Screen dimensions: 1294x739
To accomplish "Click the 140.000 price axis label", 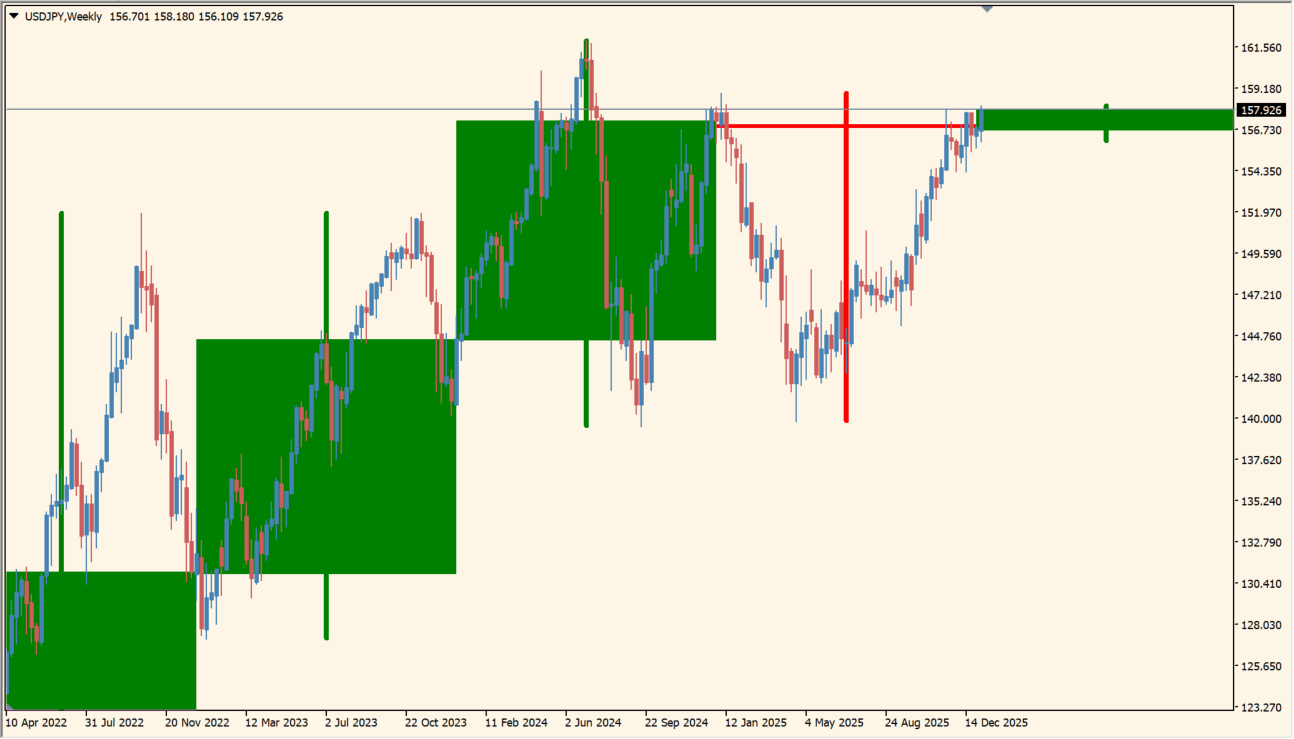I will [1260, 419].
